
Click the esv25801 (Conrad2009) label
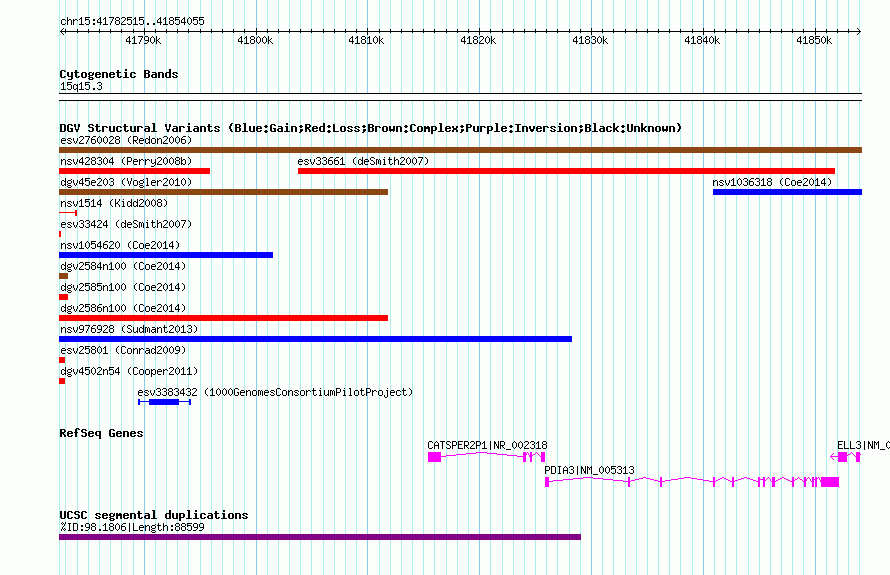tap(123, 350)
